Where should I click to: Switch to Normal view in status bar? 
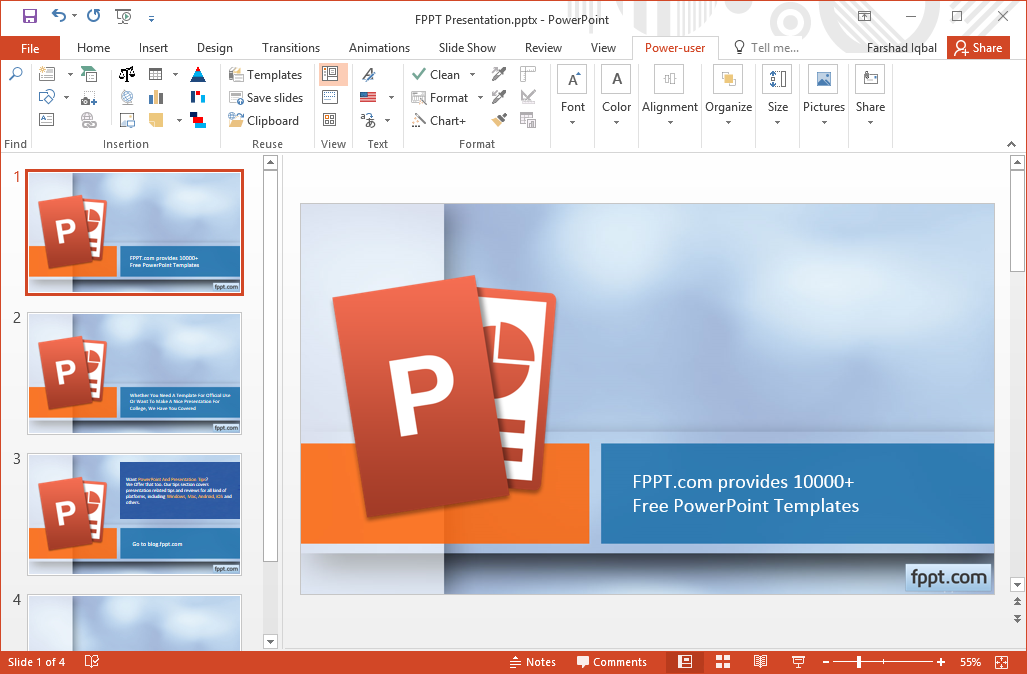click(x=684, y=662)
